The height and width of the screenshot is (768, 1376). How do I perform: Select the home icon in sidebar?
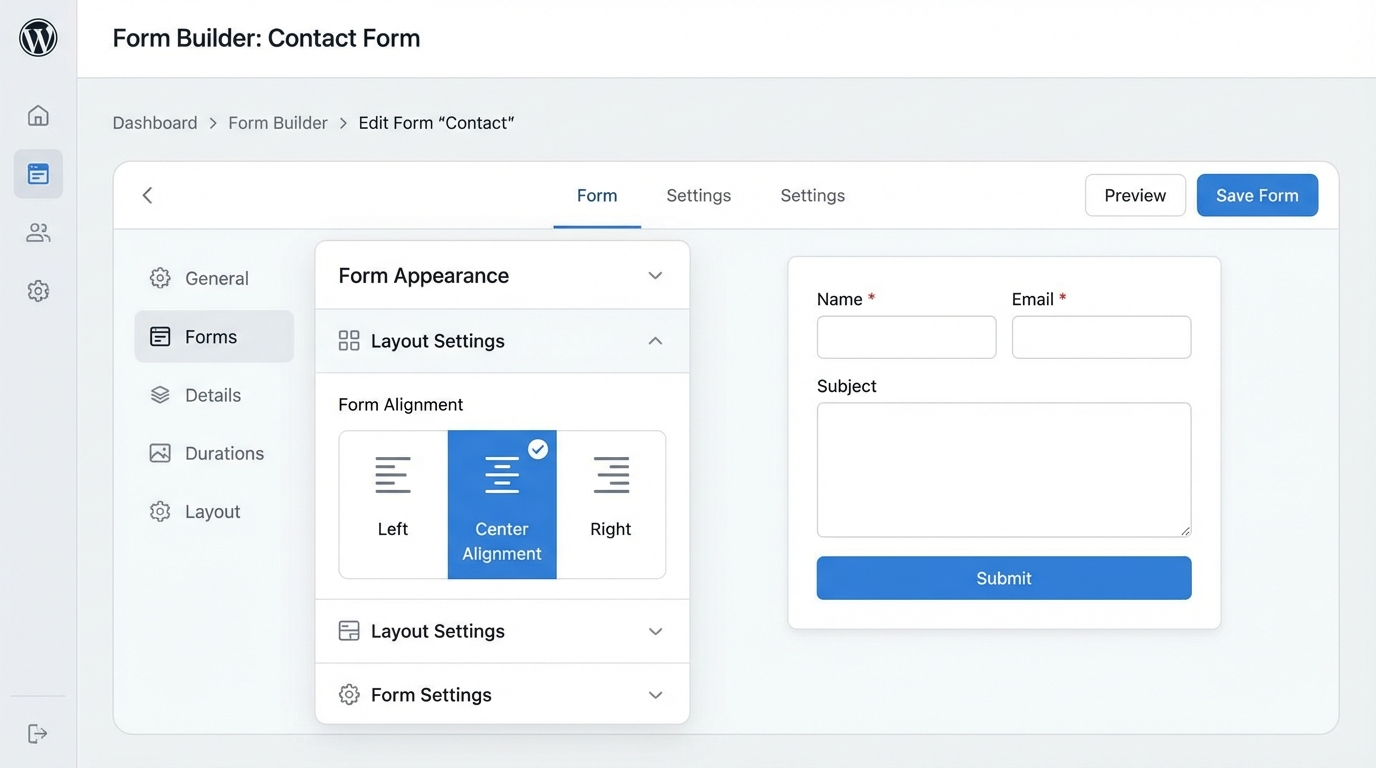(x=37, y=115)
